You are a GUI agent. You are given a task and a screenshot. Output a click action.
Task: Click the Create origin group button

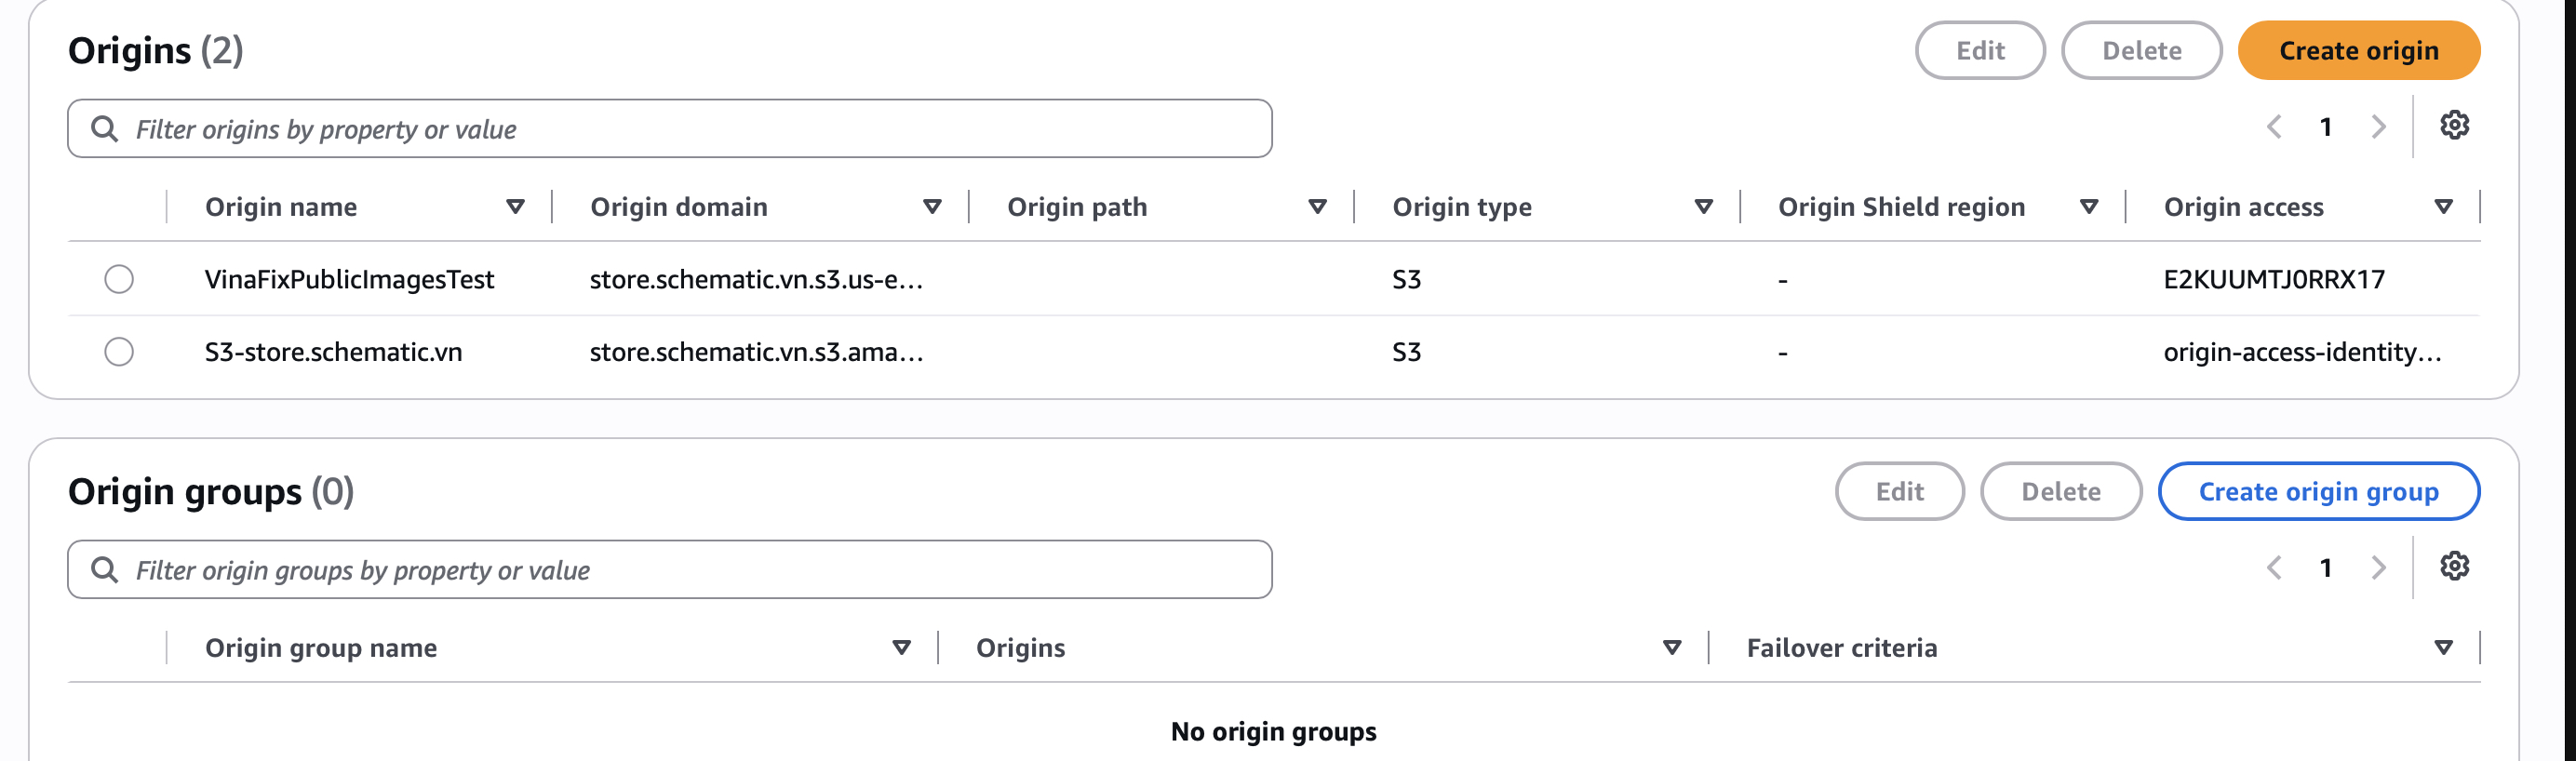[2319, 492]
